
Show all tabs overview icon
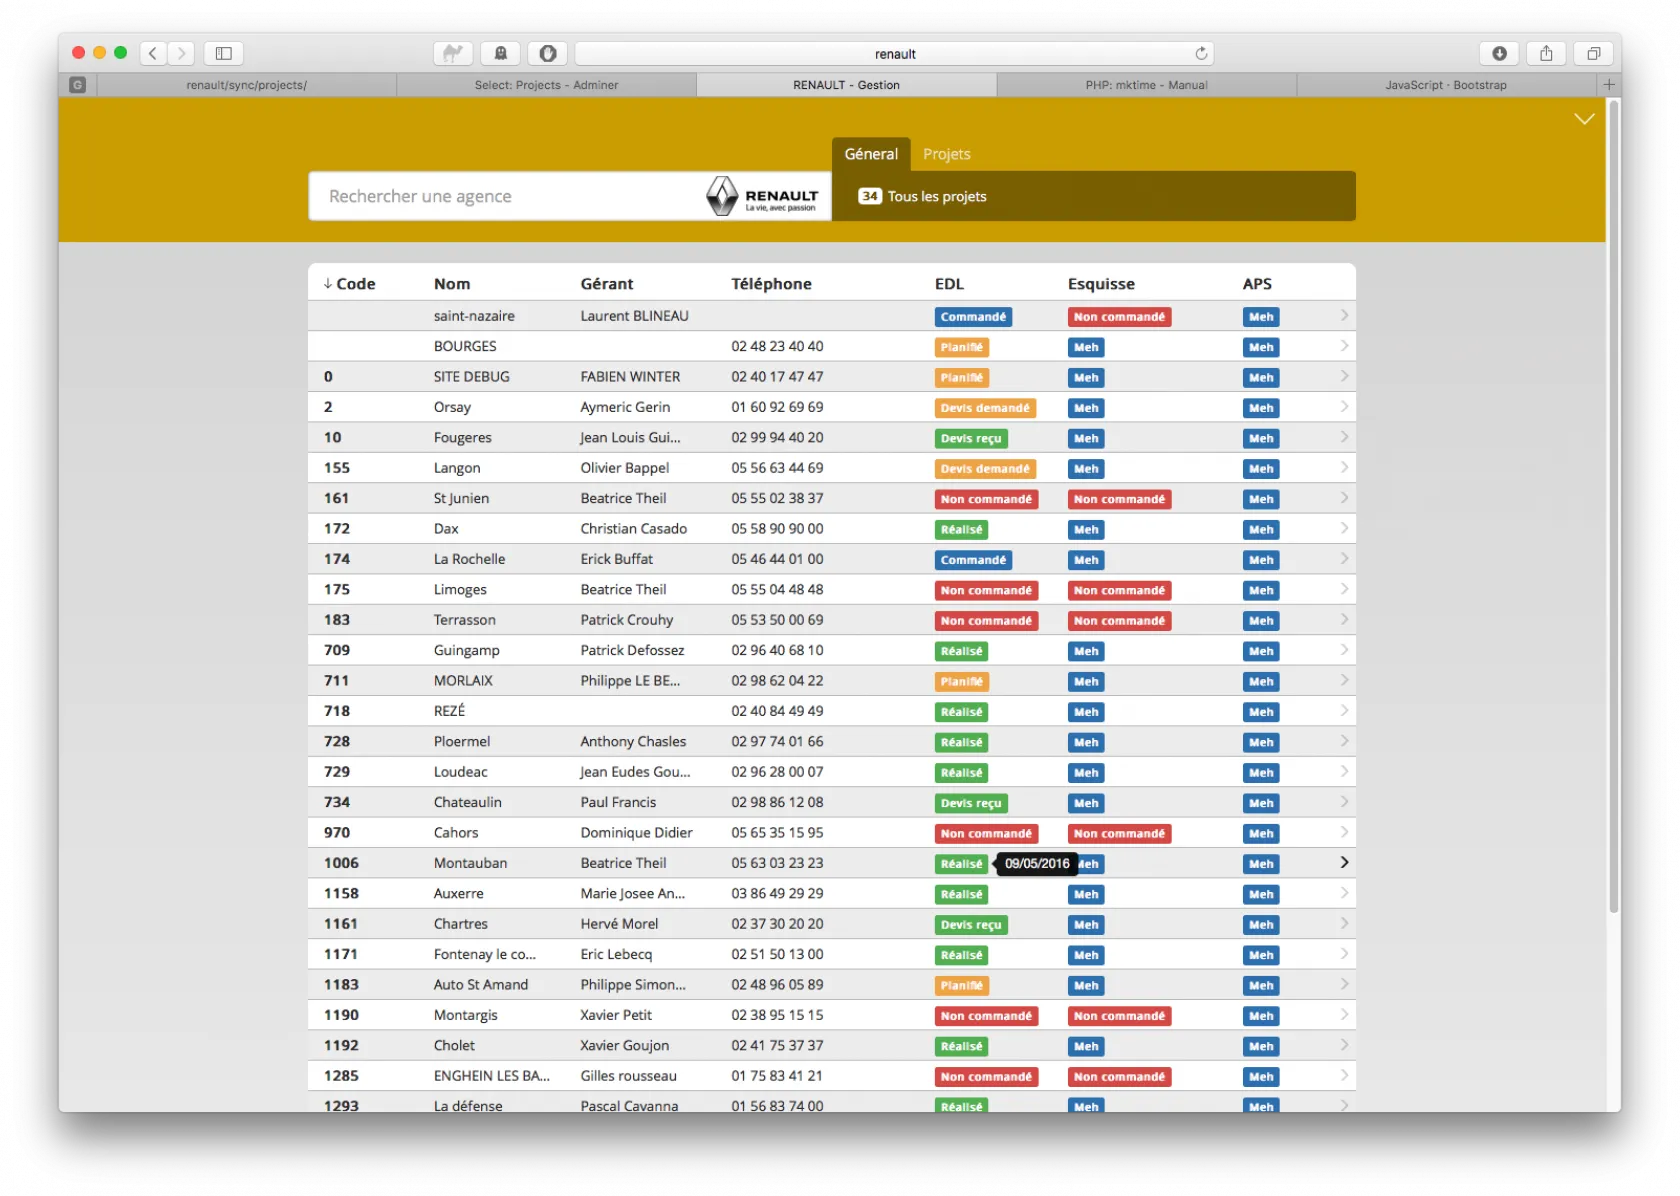pyautogui.click(x=1593, y=53)
